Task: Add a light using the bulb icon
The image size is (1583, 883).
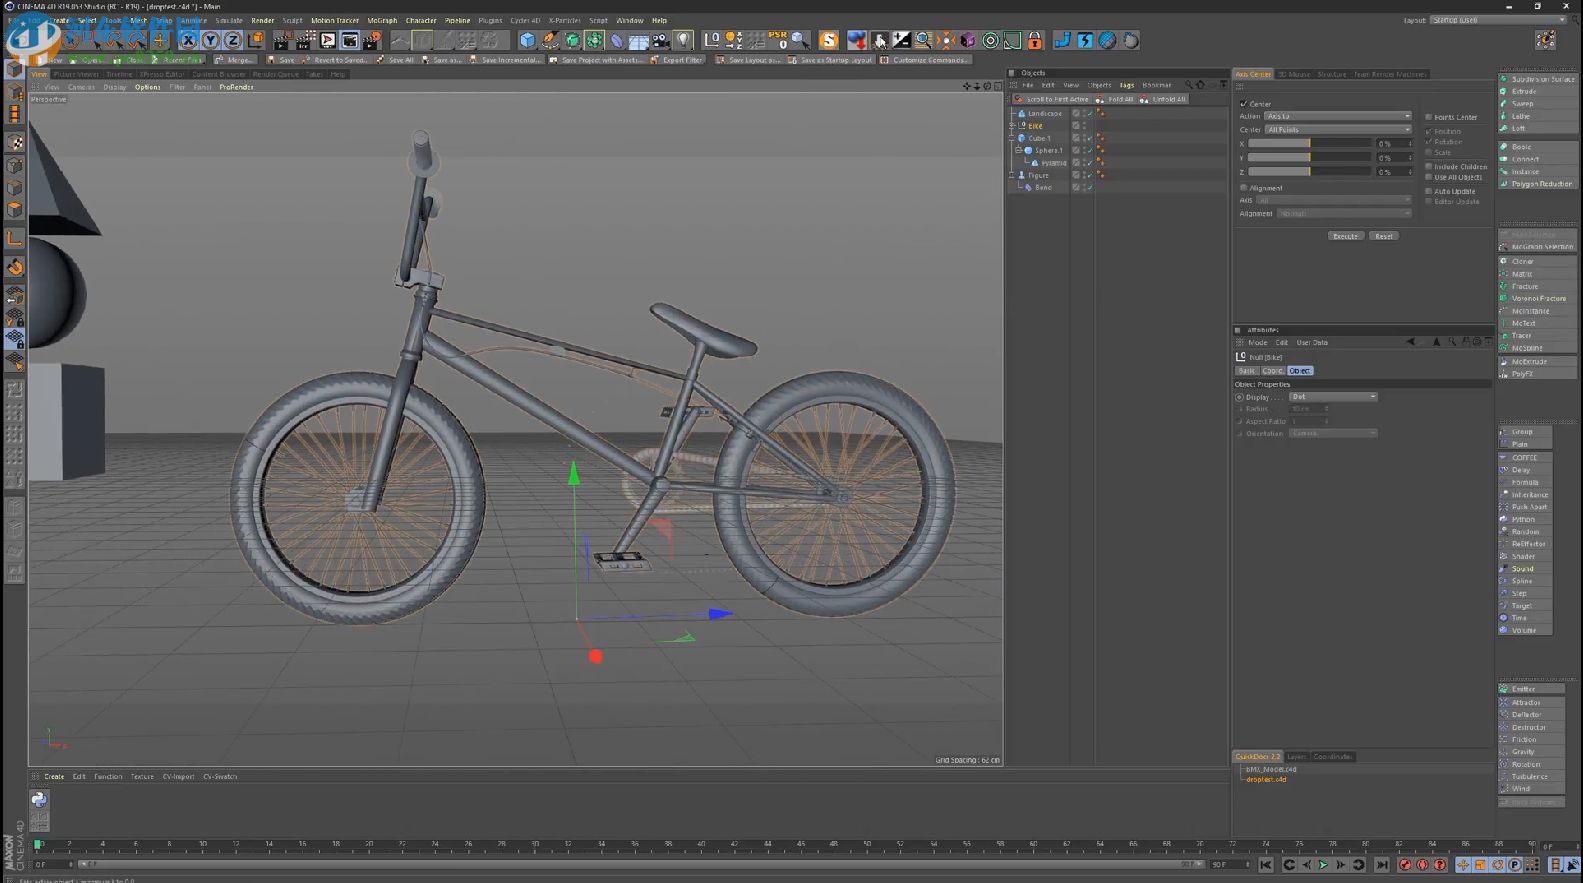Action: 683,40
